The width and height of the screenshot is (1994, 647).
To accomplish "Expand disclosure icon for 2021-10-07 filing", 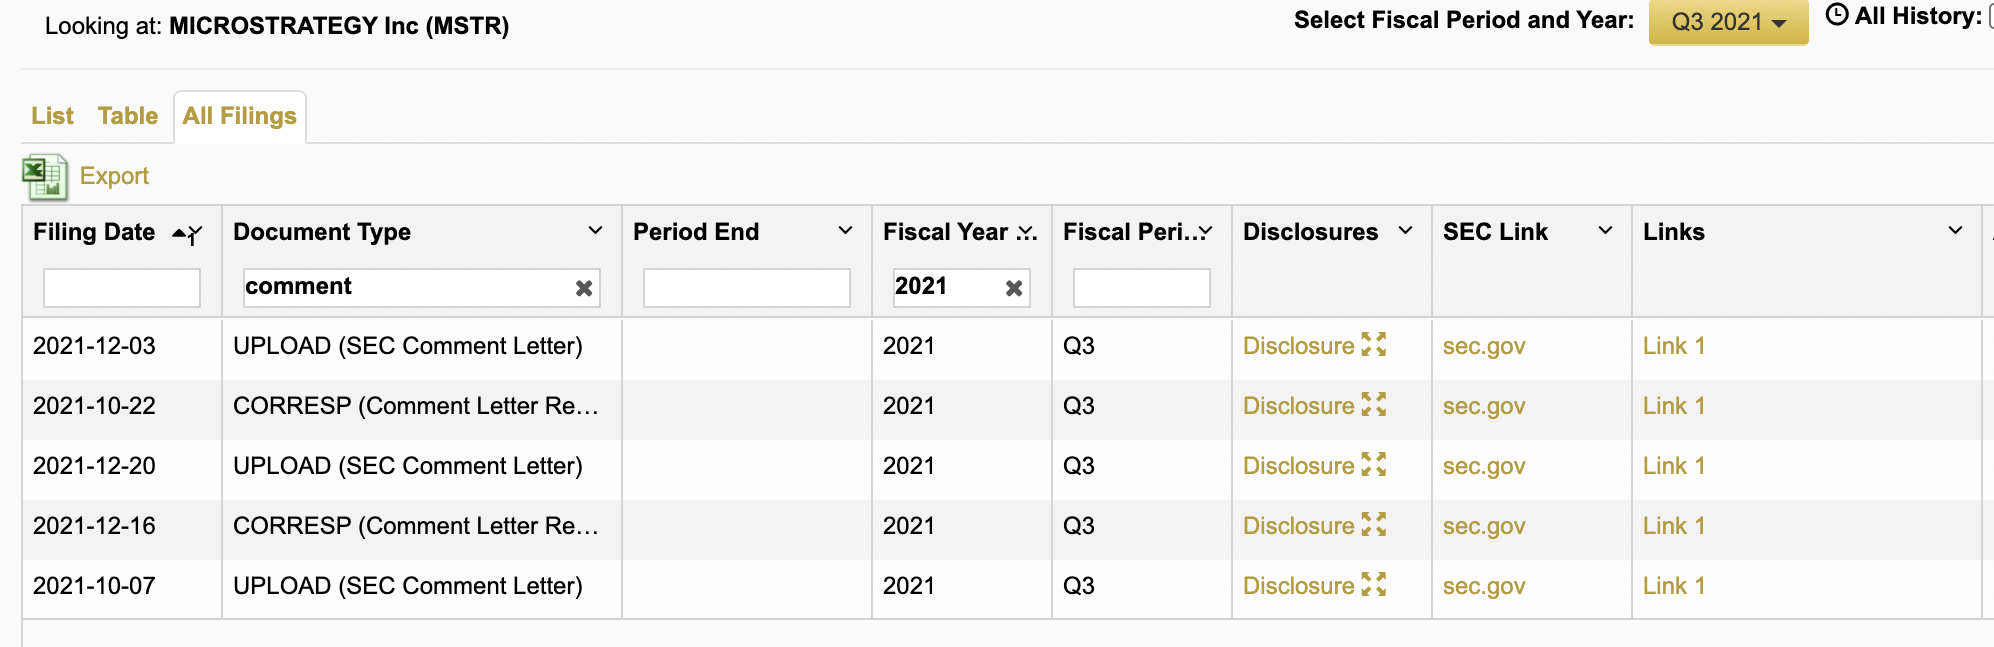I will (x=1374, y=585).
